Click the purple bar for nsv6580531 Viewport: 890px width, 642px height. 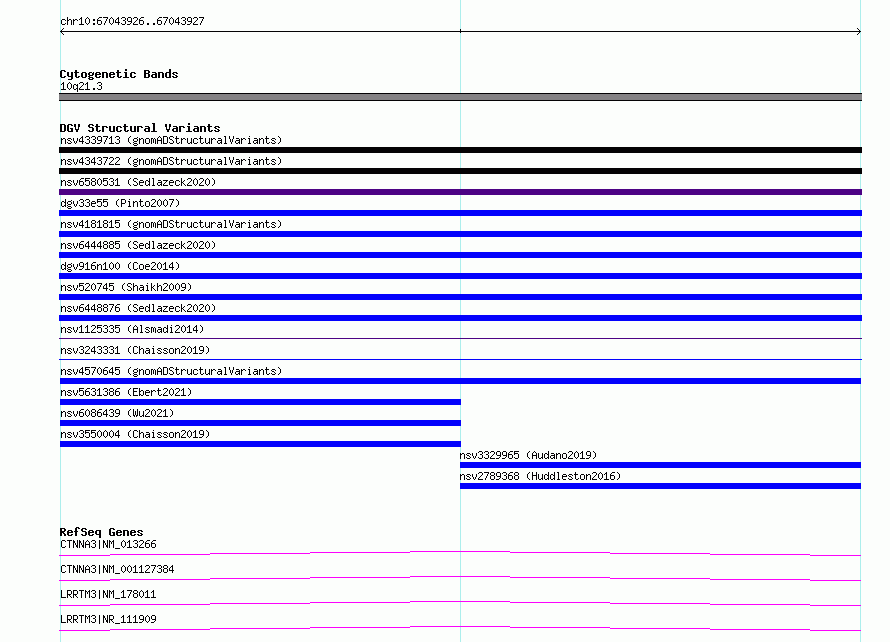click(x=460, y=192)
